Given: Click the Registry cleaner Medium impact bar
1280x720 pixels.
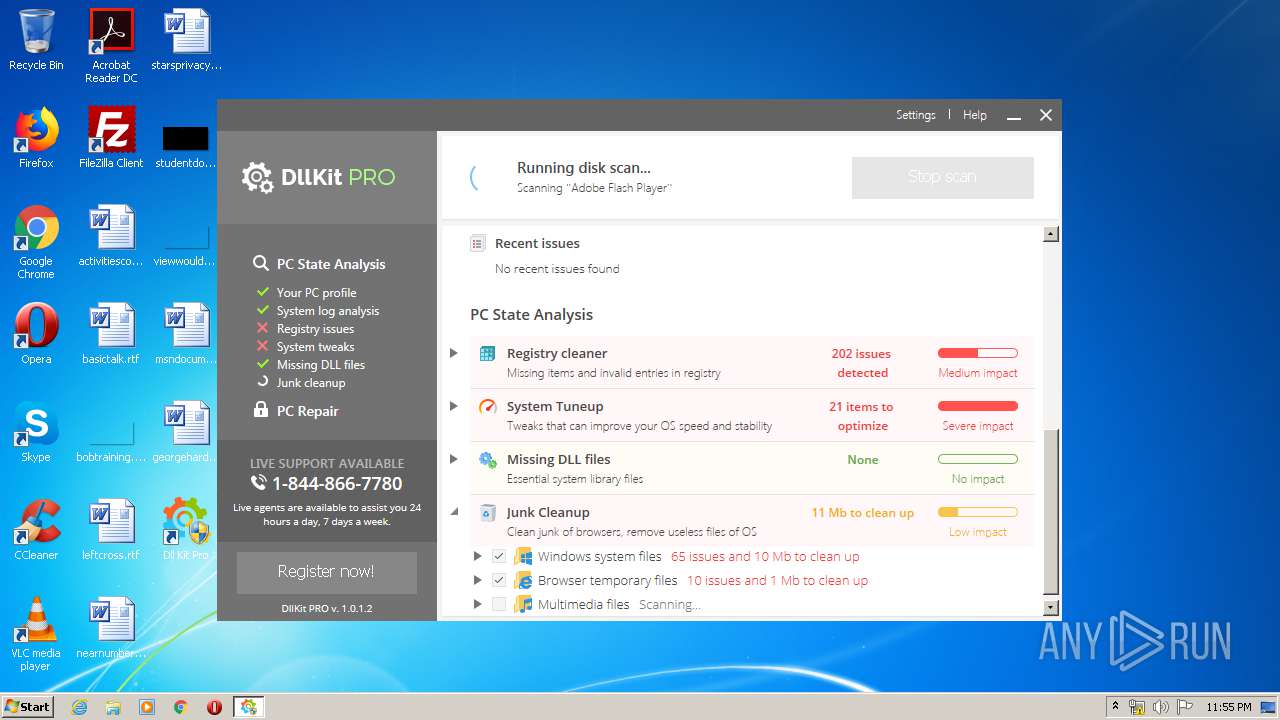Looking at the screenshot, I should [x=977, y=353].
